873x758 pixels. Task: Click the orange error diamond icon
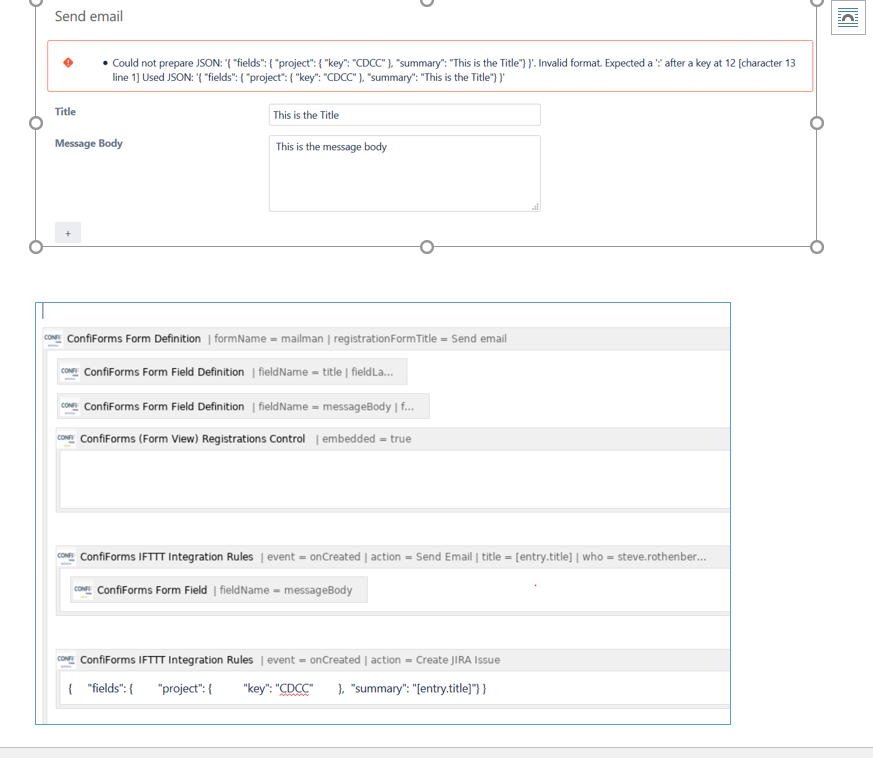pyautogui.click(x=68, y=62)
